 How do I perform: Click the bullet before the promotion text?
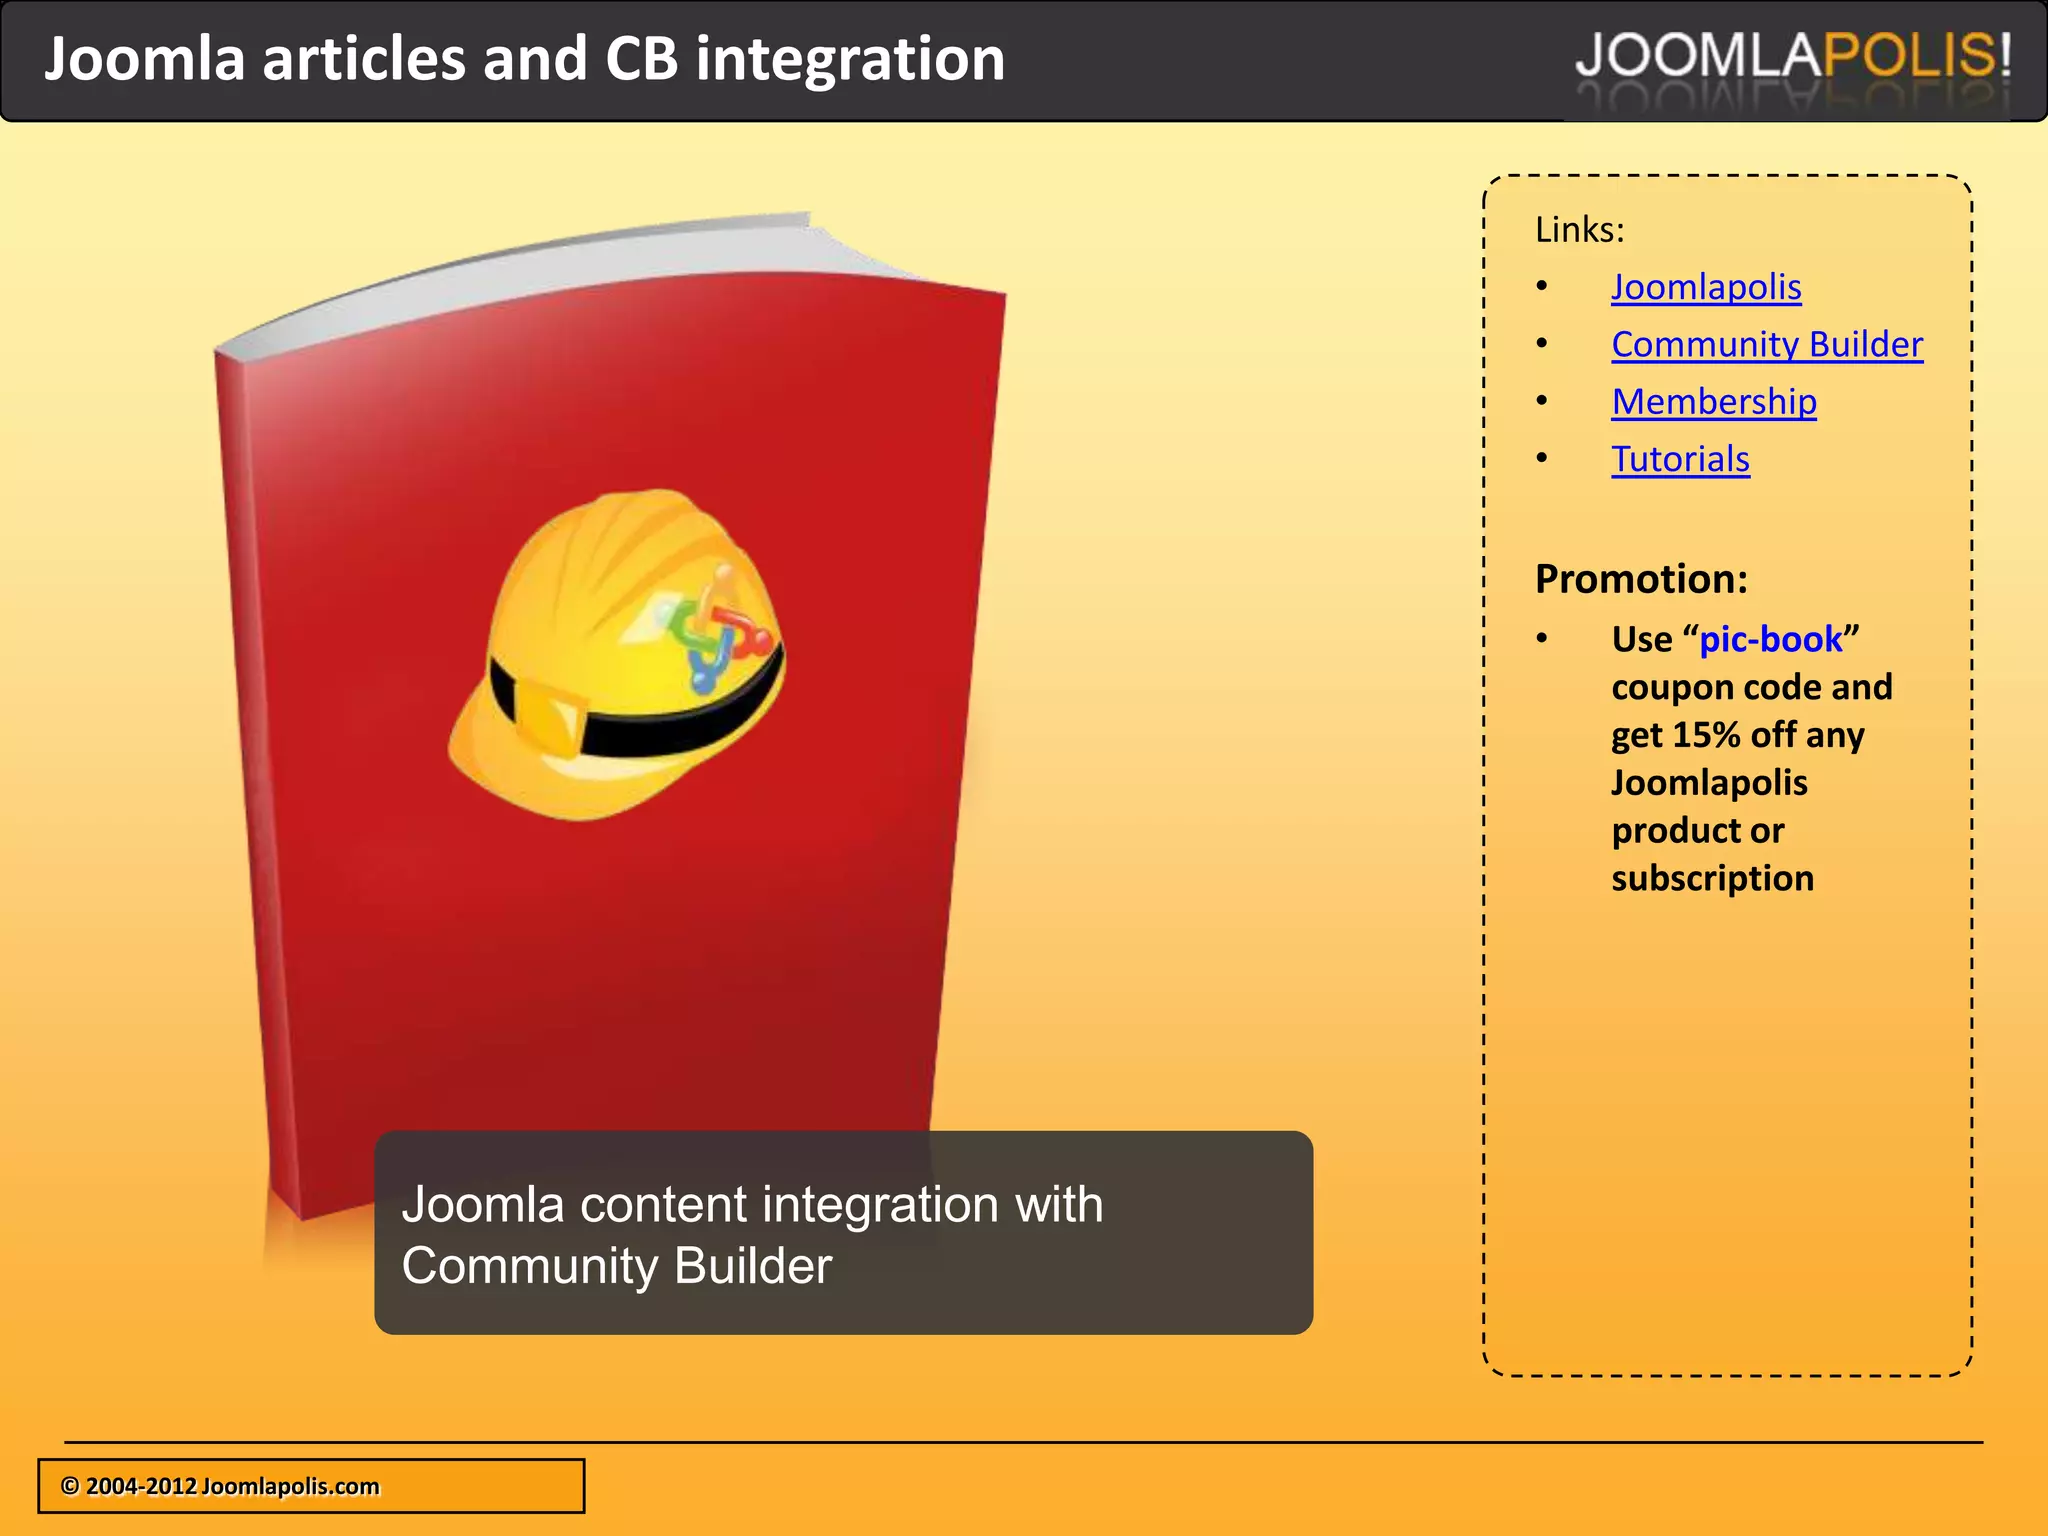(x=1542, y=639)
